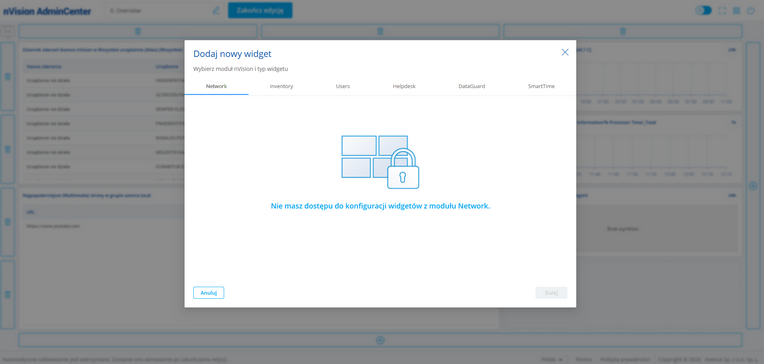The width and height of the screenshot is (764, 364).
Task: Click the 'Nazwa zdarzenia' column header
Action: click(44, 66)
